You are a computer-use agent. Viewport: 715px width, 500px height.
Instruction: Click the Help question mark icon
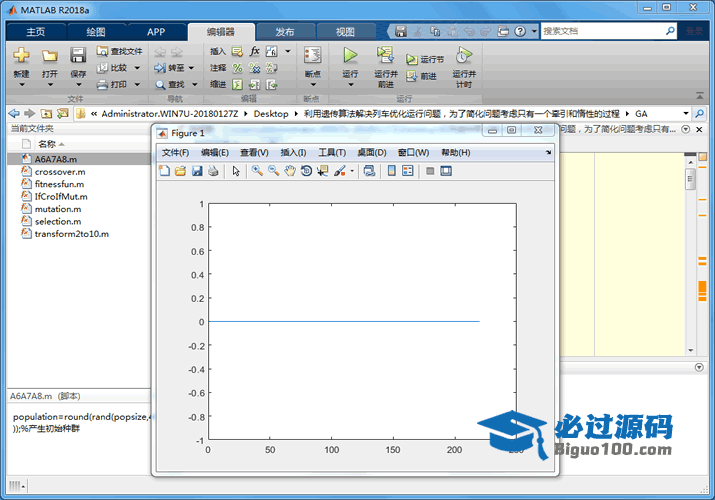click(x=520, y=31)
